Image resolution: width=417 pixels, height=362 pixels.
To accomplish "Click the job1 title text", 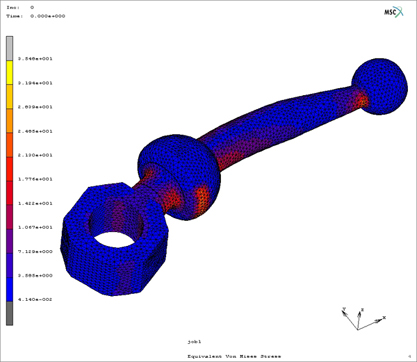I will tap(194, 342).
